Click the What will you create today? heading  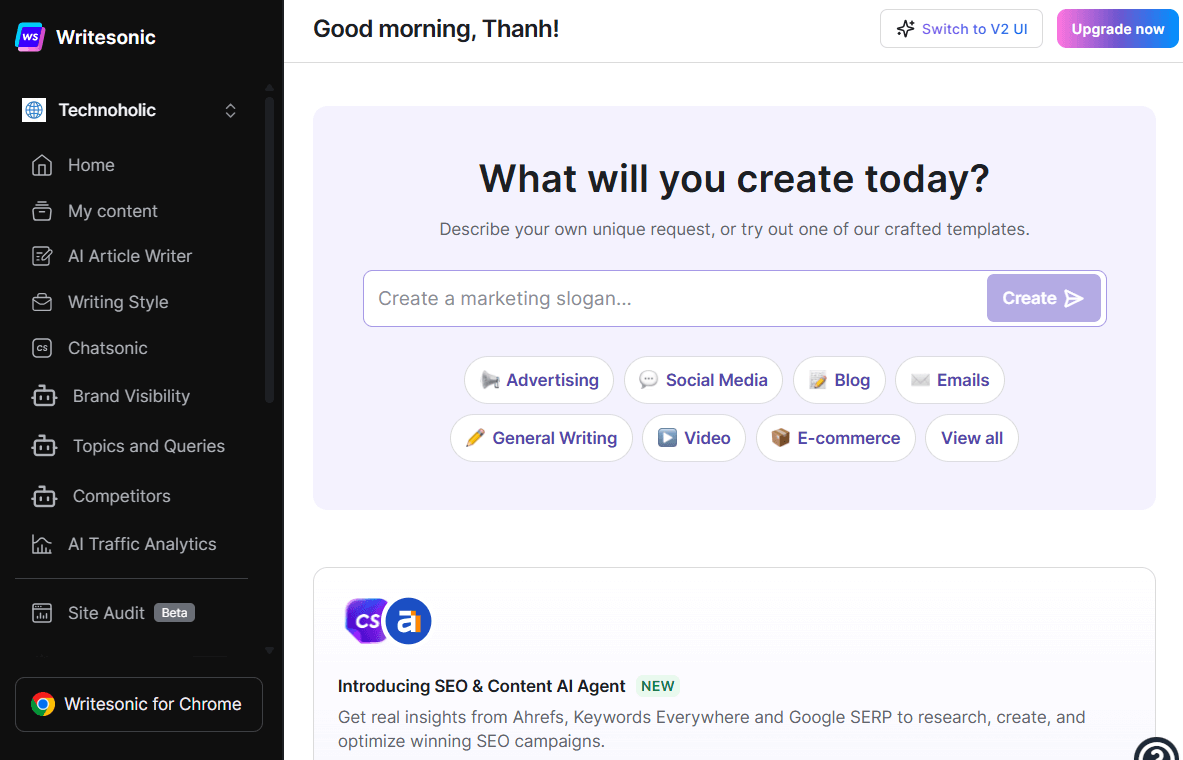coord(734,179)
